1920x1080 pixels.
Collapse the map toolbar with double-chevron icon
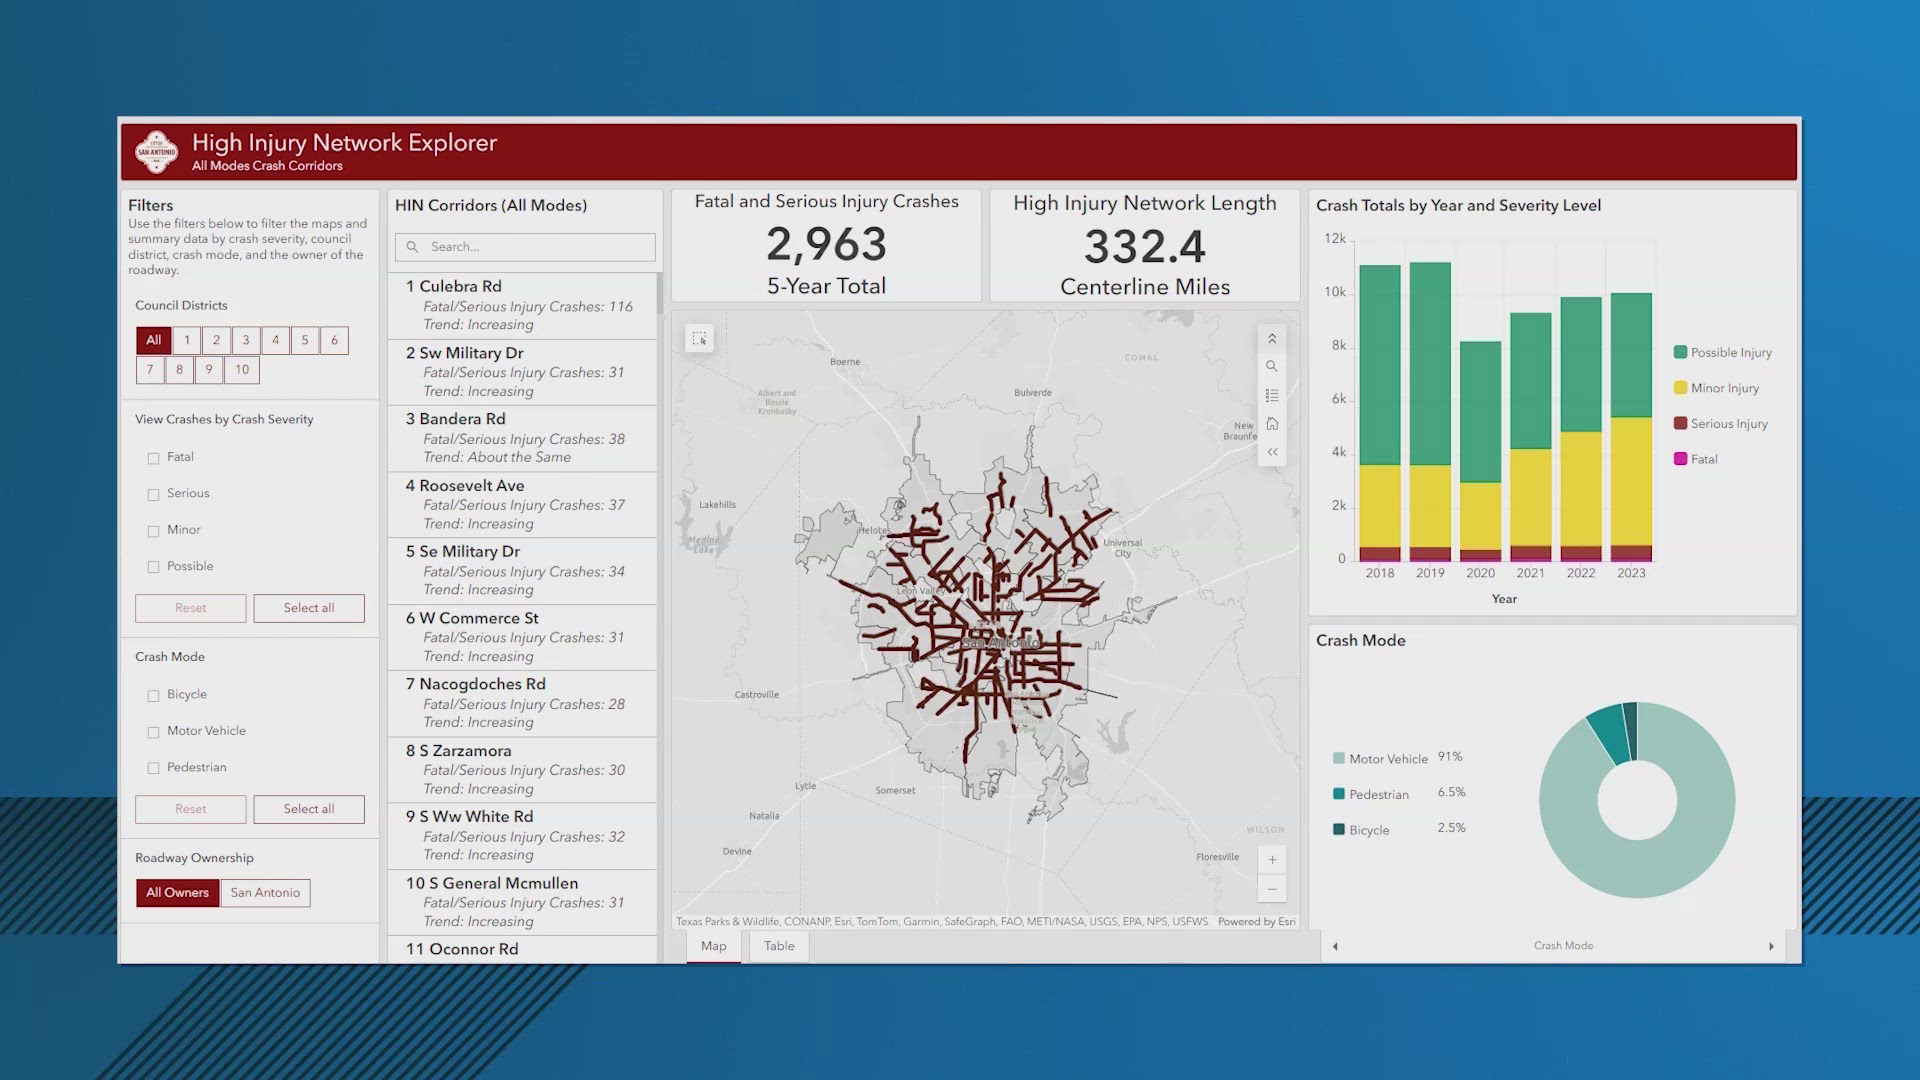click(1272, 452)
